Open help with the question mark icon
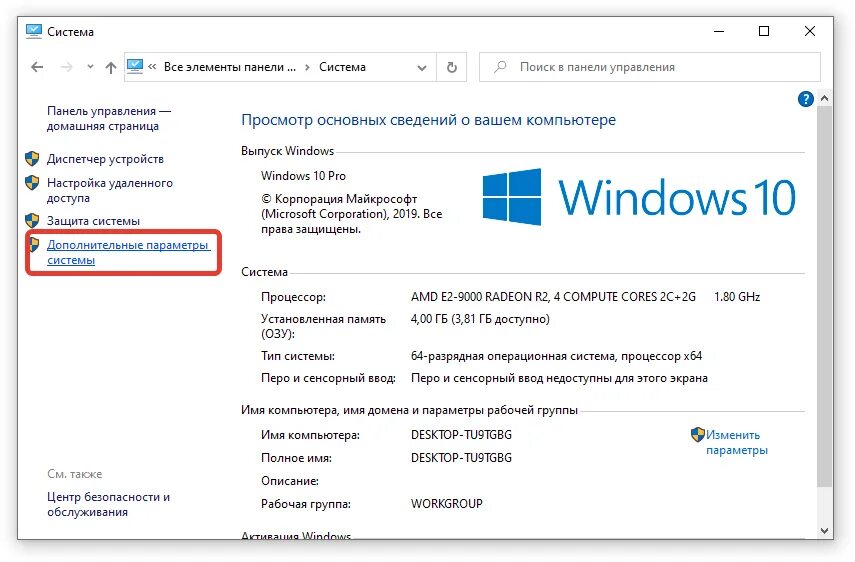This screenshot has height=562, width=855. (x=805, y=99)
